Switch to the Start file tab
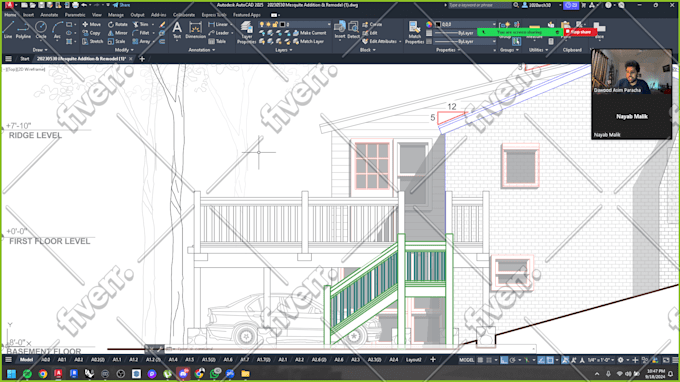The height and width of the screenshot is (382, 680). coord(24,59)
